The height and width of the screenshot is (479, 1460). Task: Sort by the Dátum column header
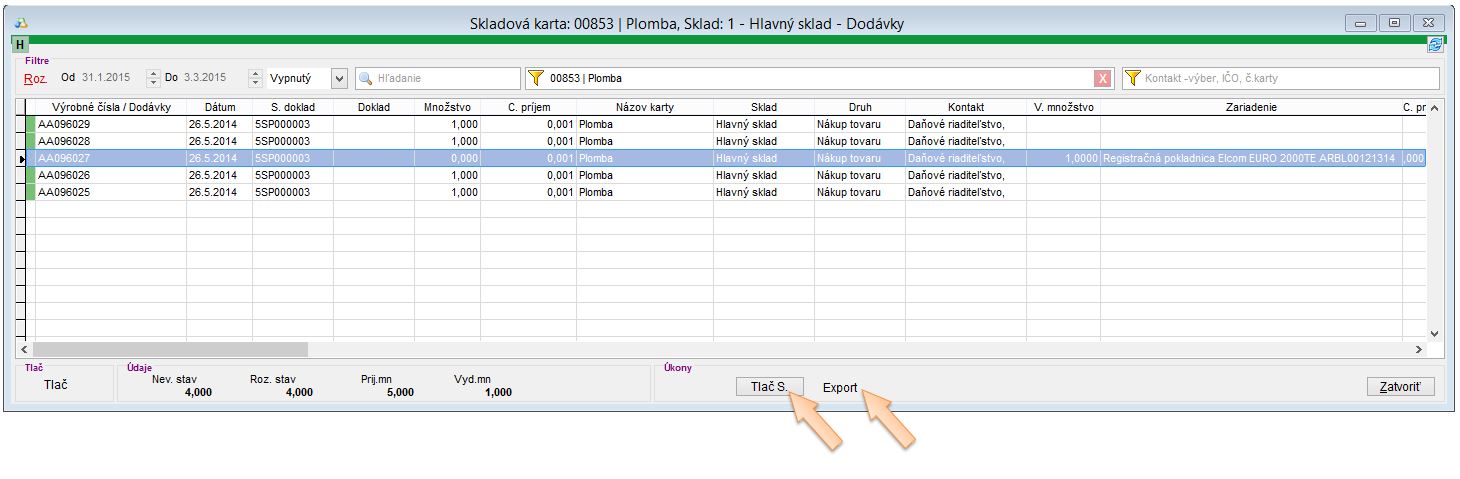[219, 107]
